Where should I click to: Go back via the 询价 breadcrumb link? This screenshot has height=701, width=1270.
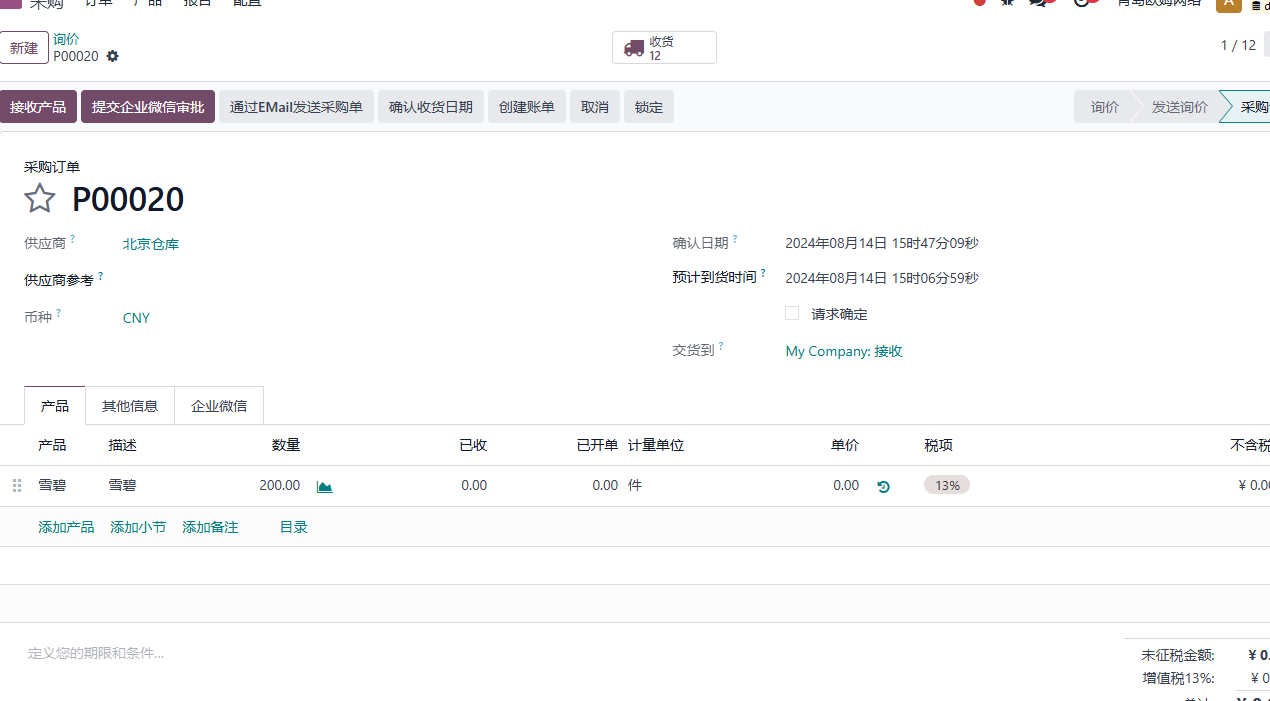coord(66,39)
